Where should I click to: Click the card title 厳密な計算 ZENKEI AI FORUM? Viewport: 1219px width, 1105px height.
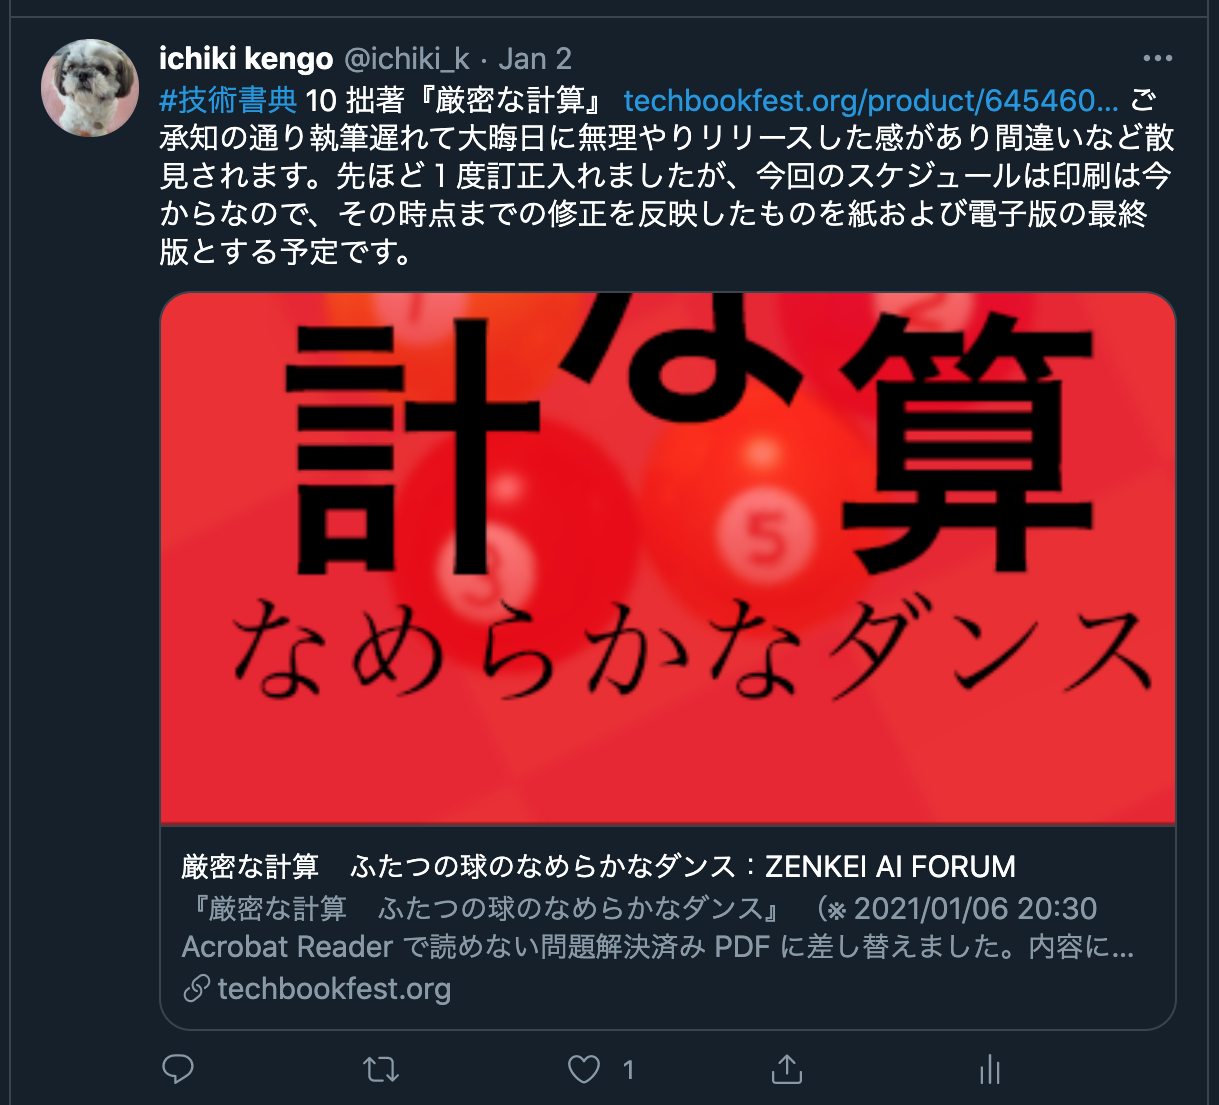[x=598, y=866]
